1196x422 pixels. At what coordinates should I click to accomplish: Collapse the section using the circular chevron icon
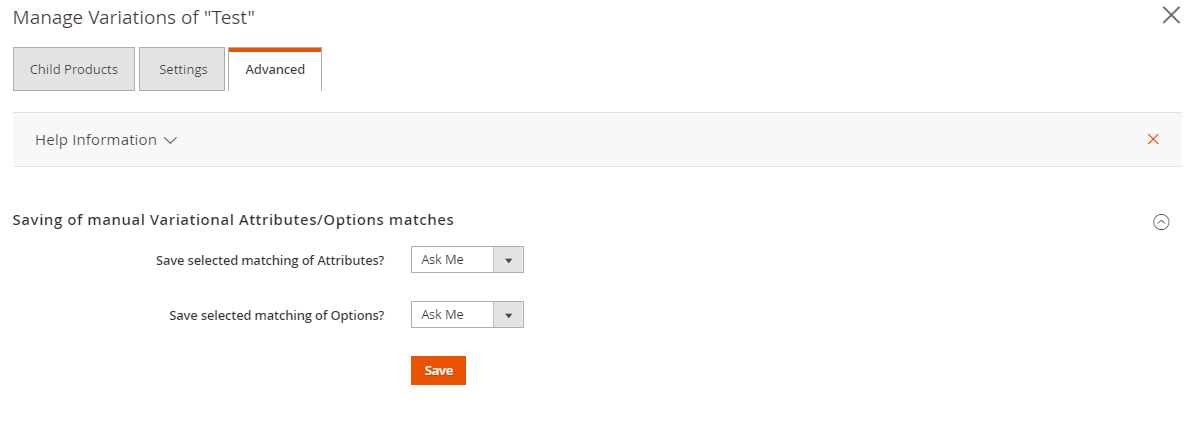pyautogui.click(x=1161, y=223)
